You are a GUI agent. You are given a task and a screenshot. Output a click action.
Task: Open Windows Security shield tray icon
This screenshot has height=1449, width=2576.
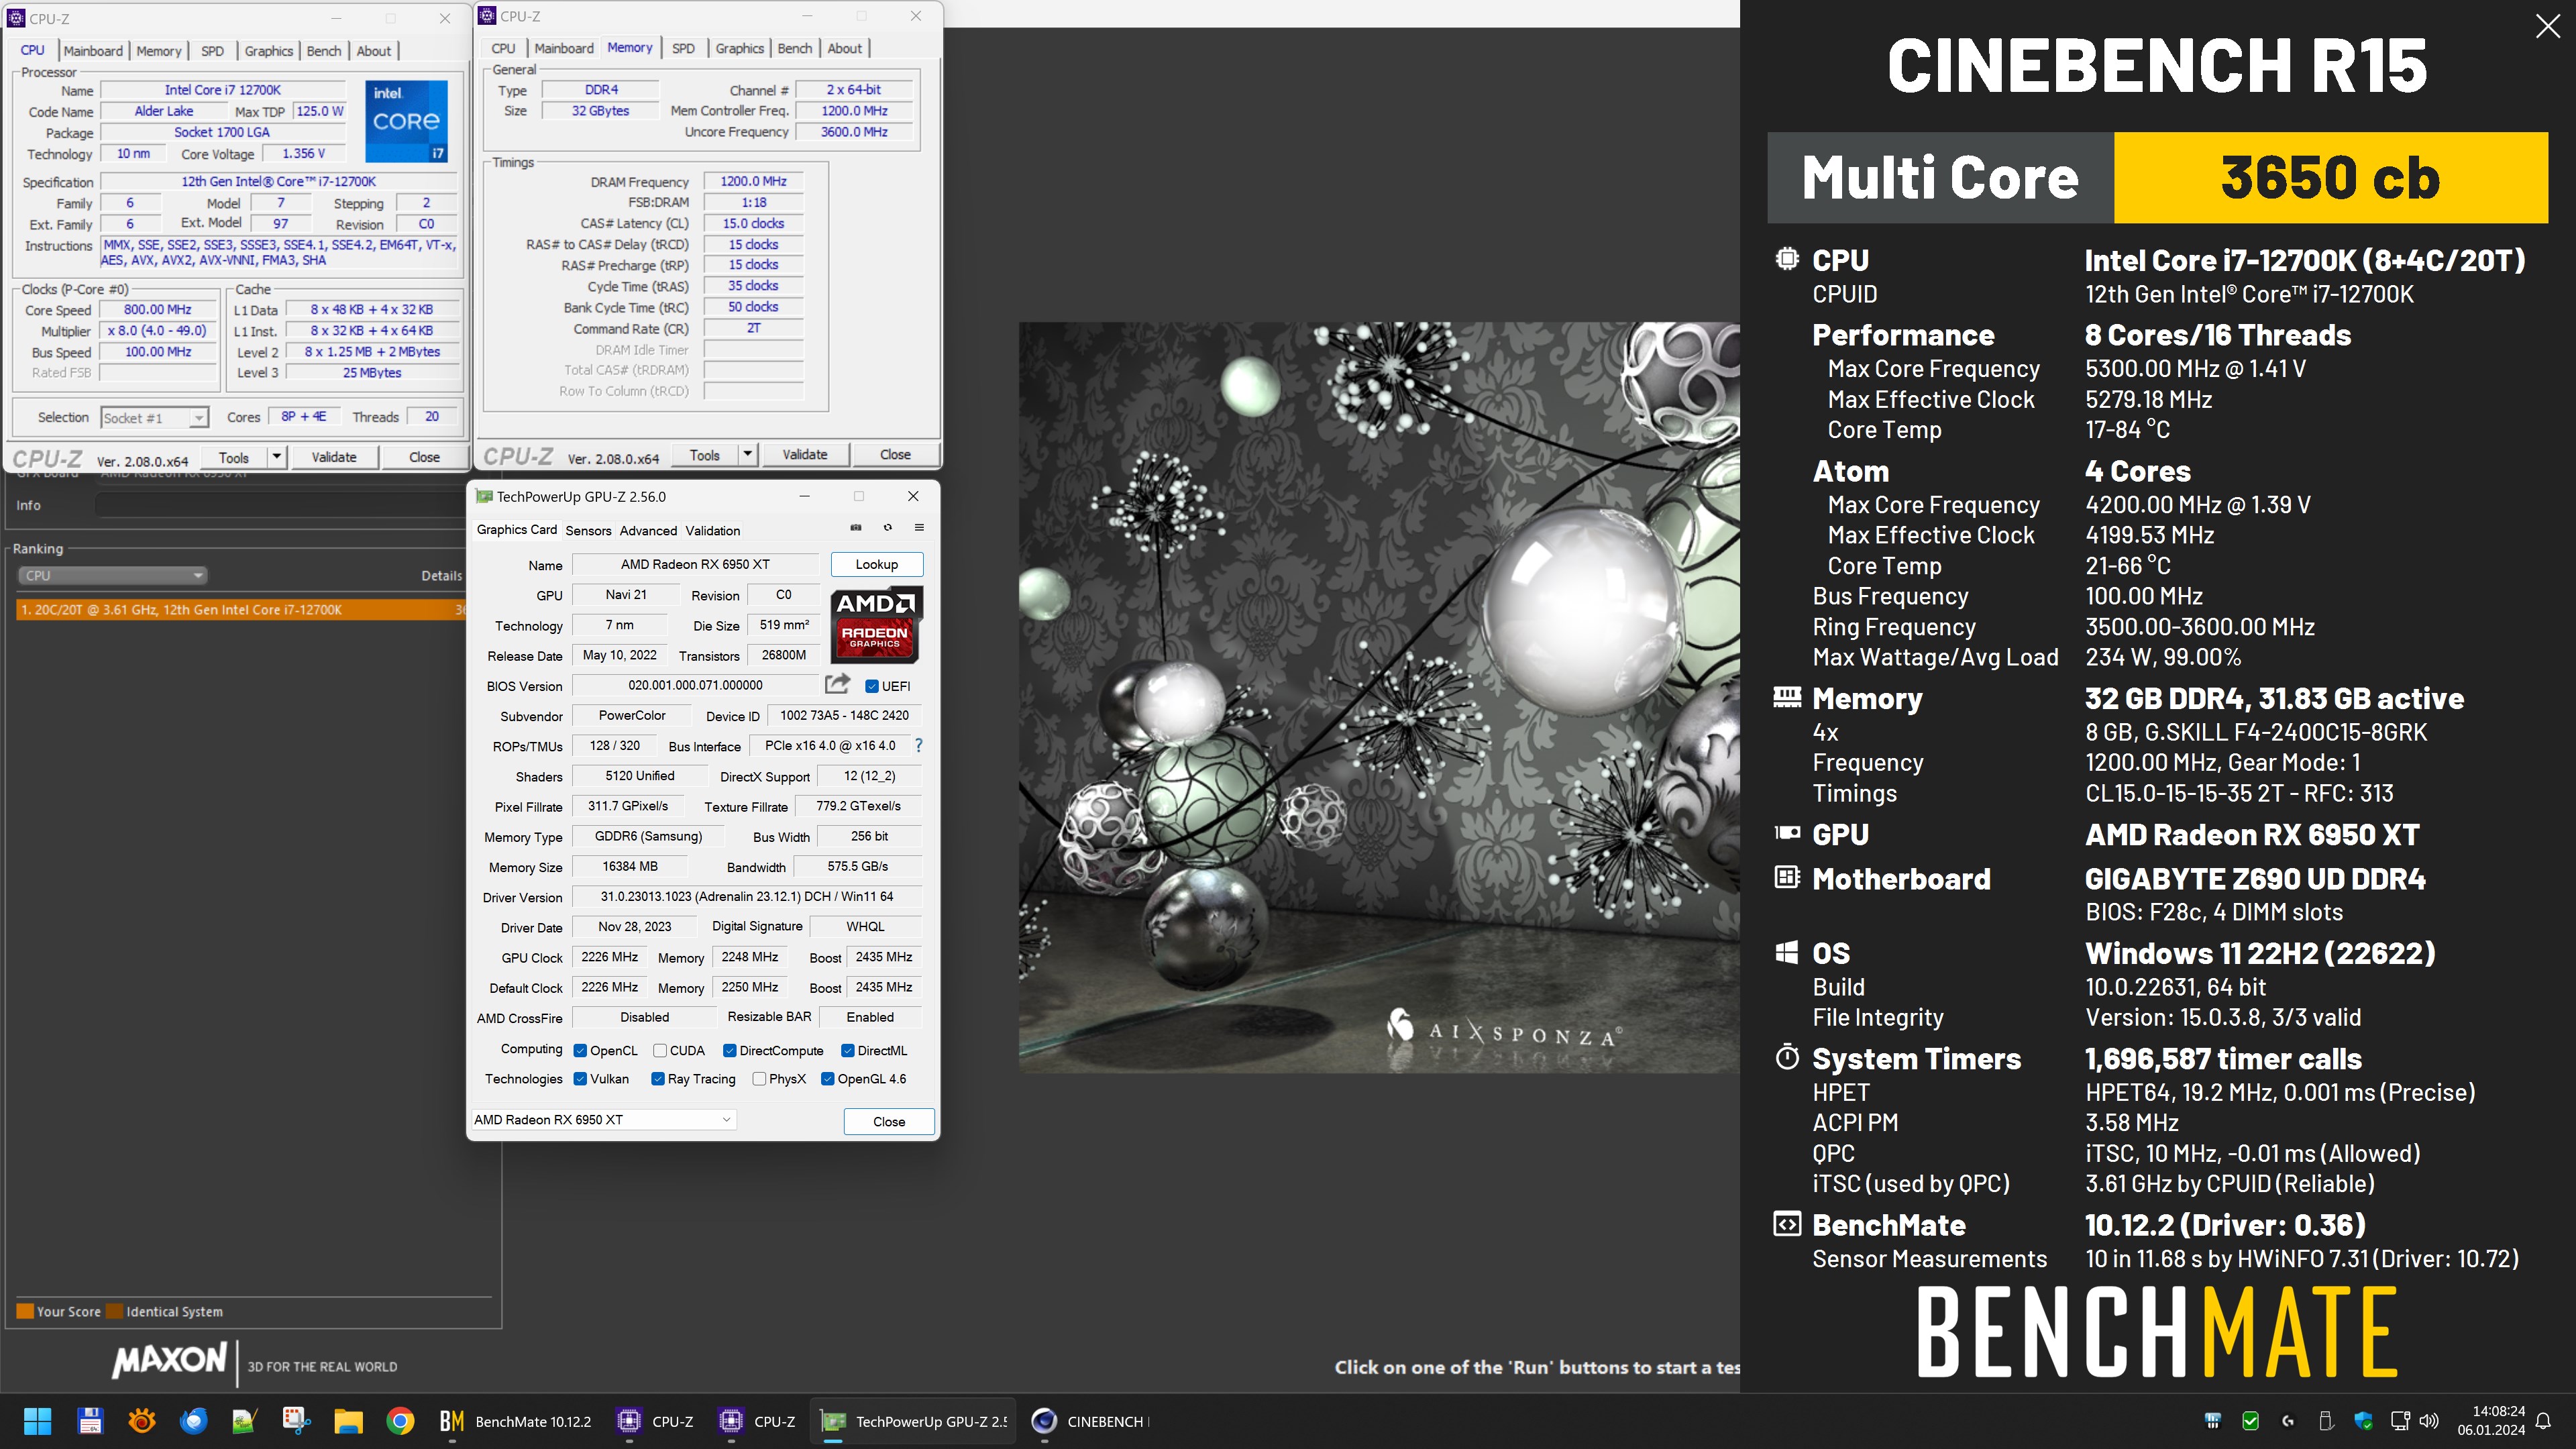2364,1421
